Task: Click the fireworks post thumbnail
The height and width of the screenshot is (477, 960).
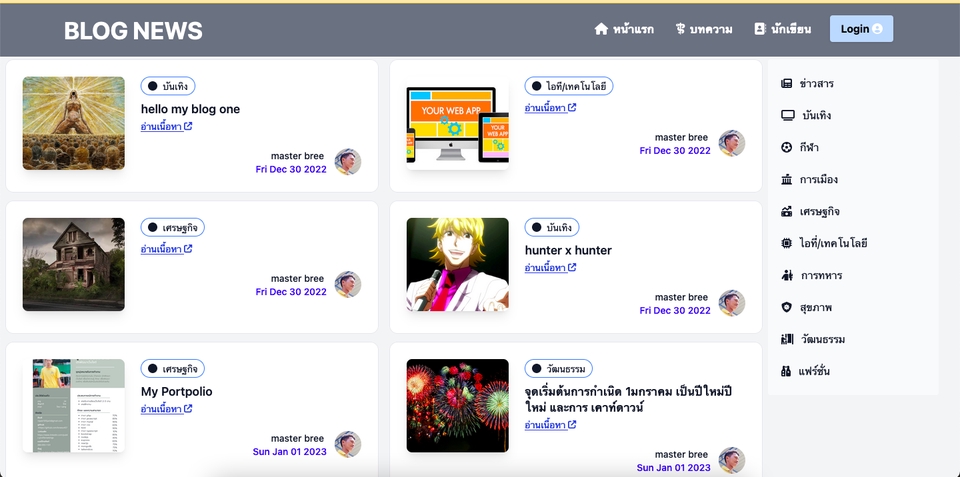Action: [457, 405]
